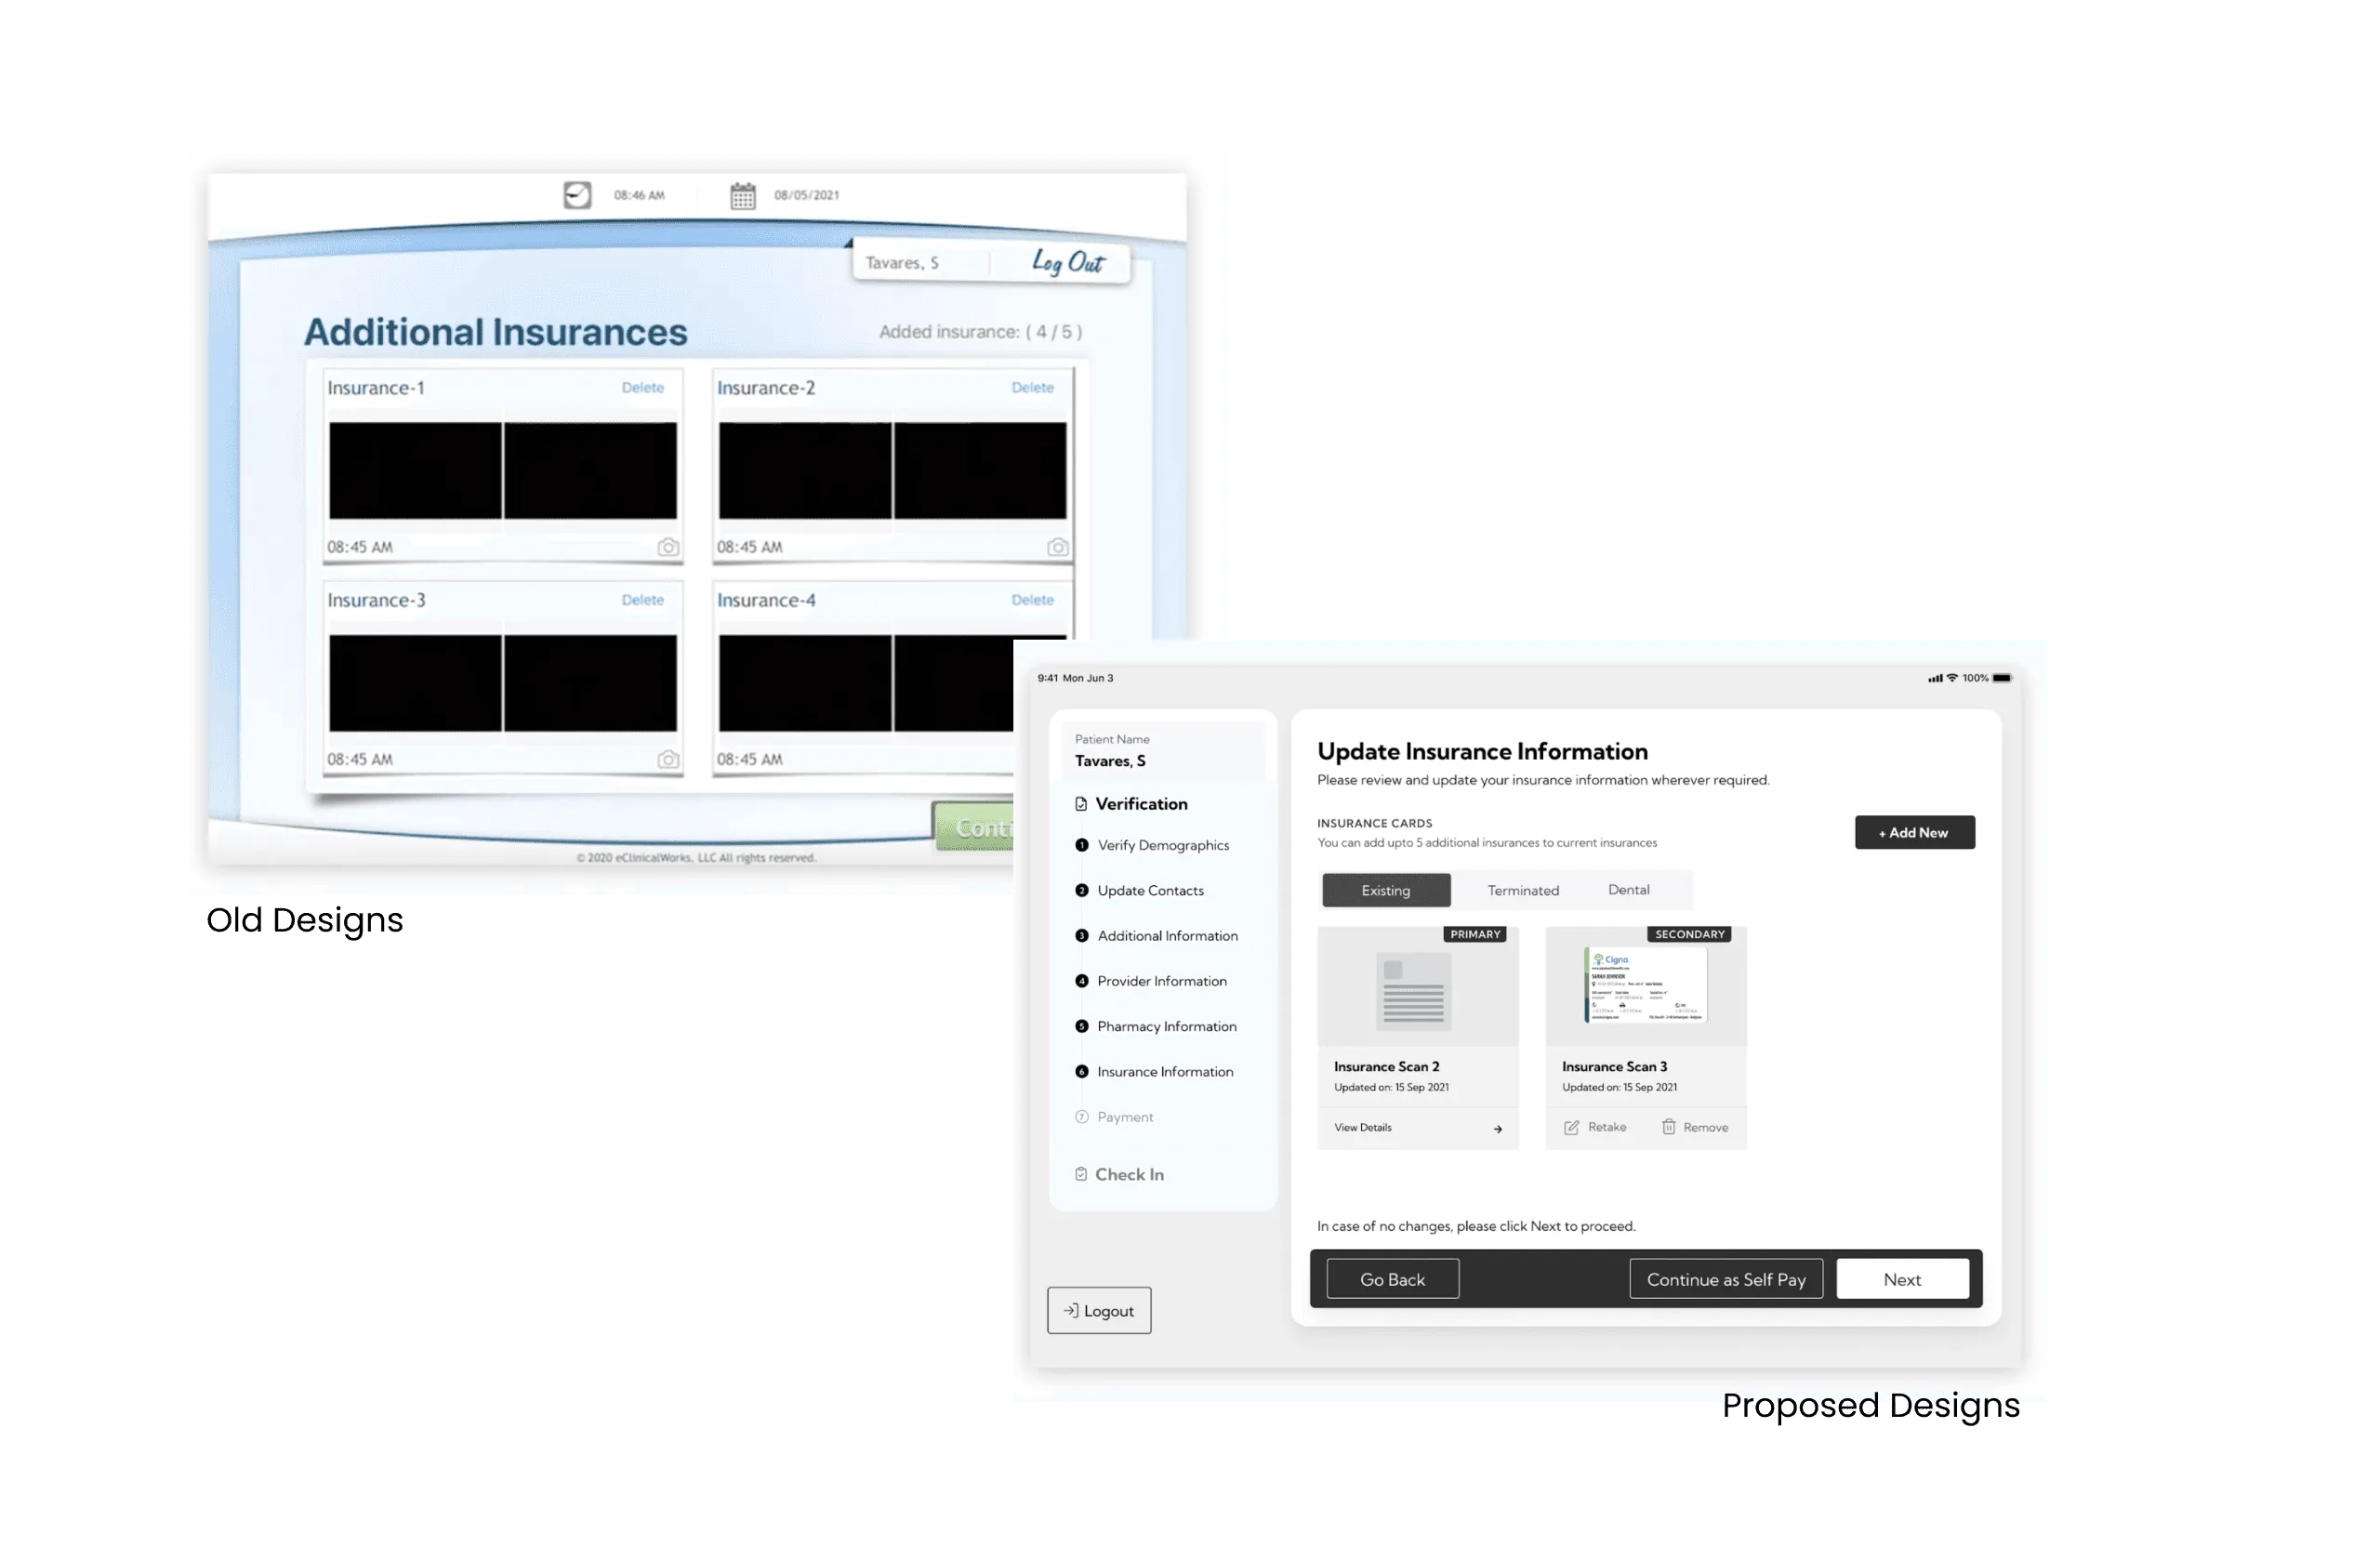Click the PRIMARY badge on Insurance Scan 2
The image size is (2380, 1547).
pyautogui.click(x=1475, y=934)
